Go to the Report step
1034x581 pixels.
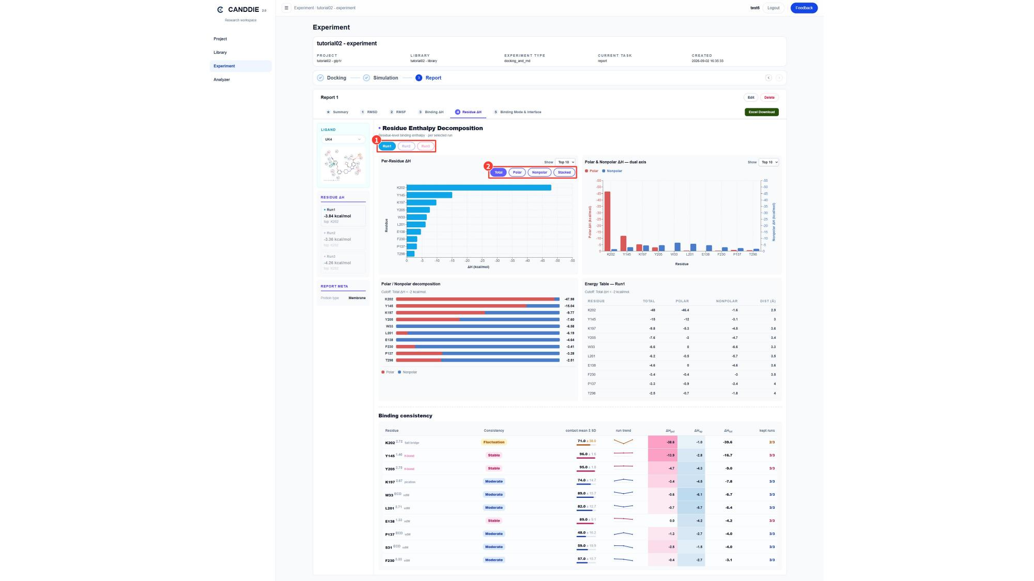coord(433,78)
